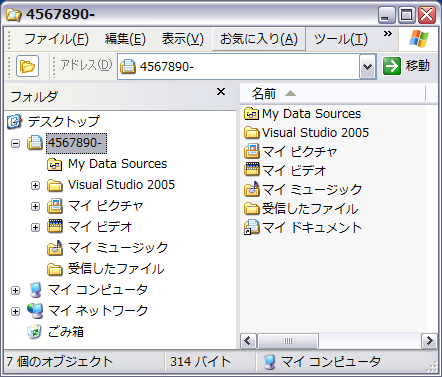Image resolution: width=442 pixels, height=377 pixels.
Task: Maximize the 4567890- window
Action: coord(407,15)
